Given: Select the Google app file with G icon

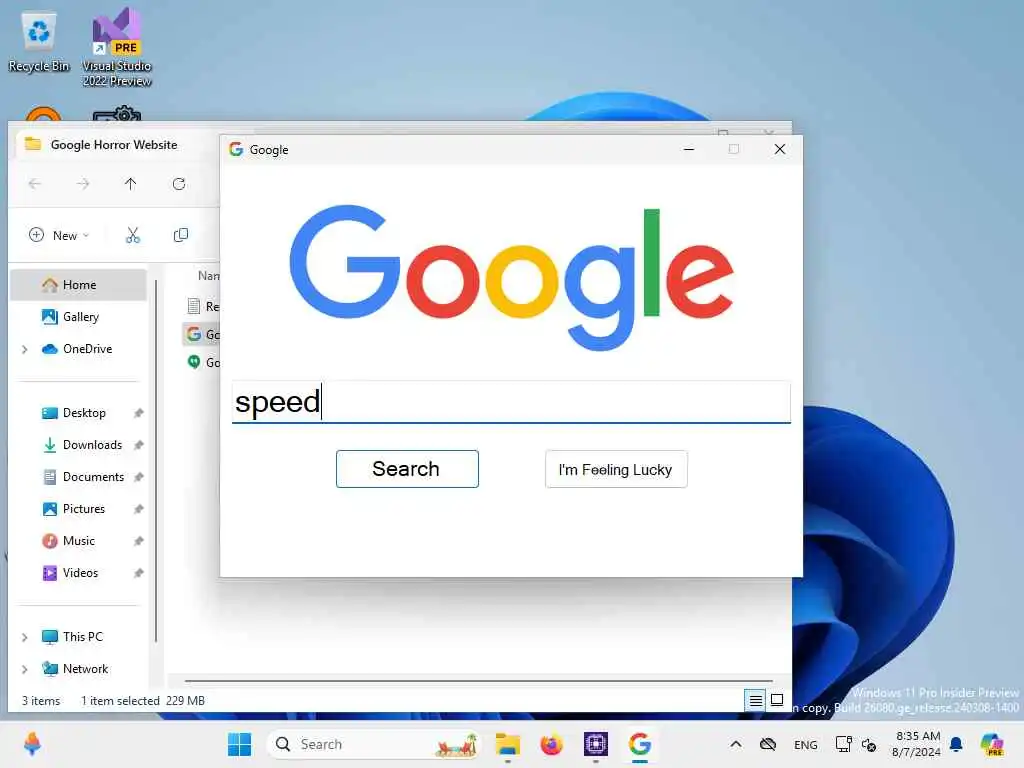Looking at the screenshot, I should (202, 334).
